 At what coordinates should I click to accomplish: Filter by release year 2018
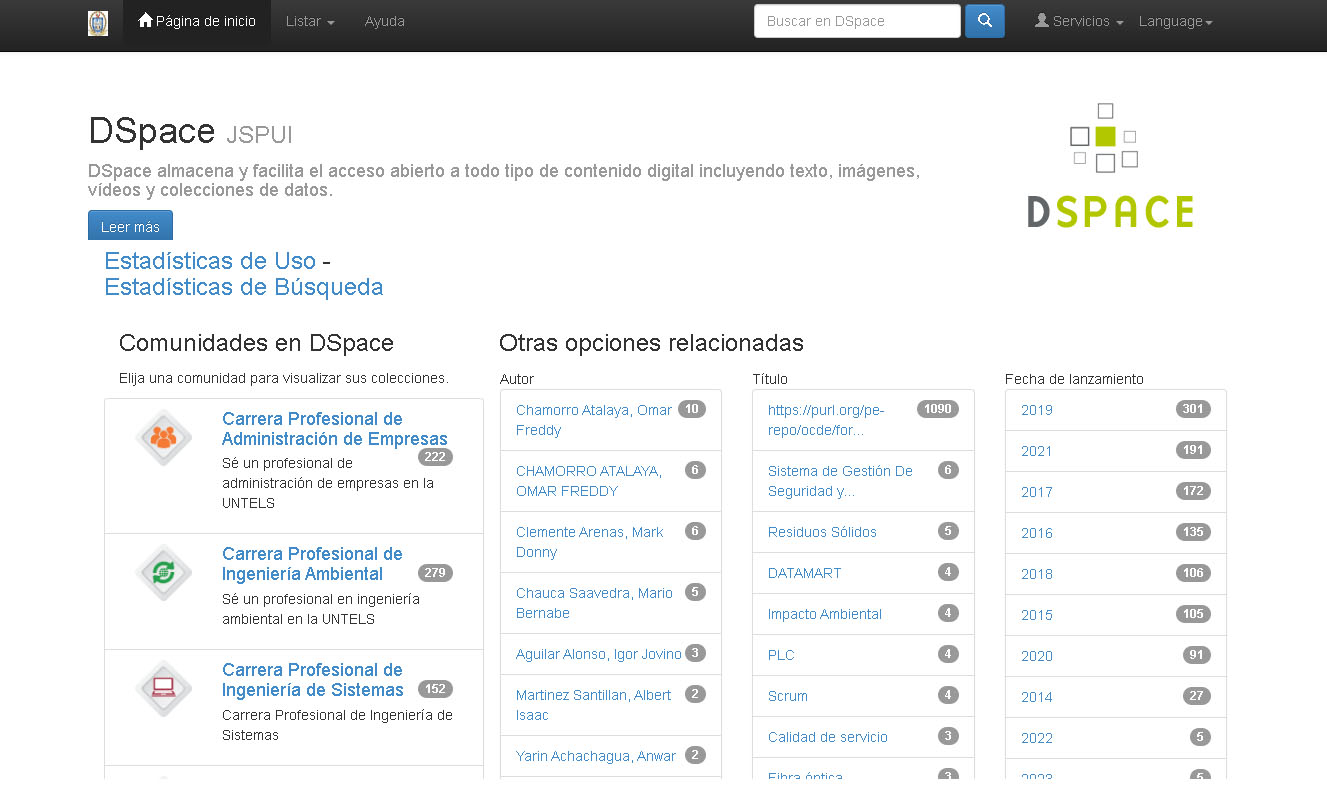pyautogui.click(x=1037, y=574)
